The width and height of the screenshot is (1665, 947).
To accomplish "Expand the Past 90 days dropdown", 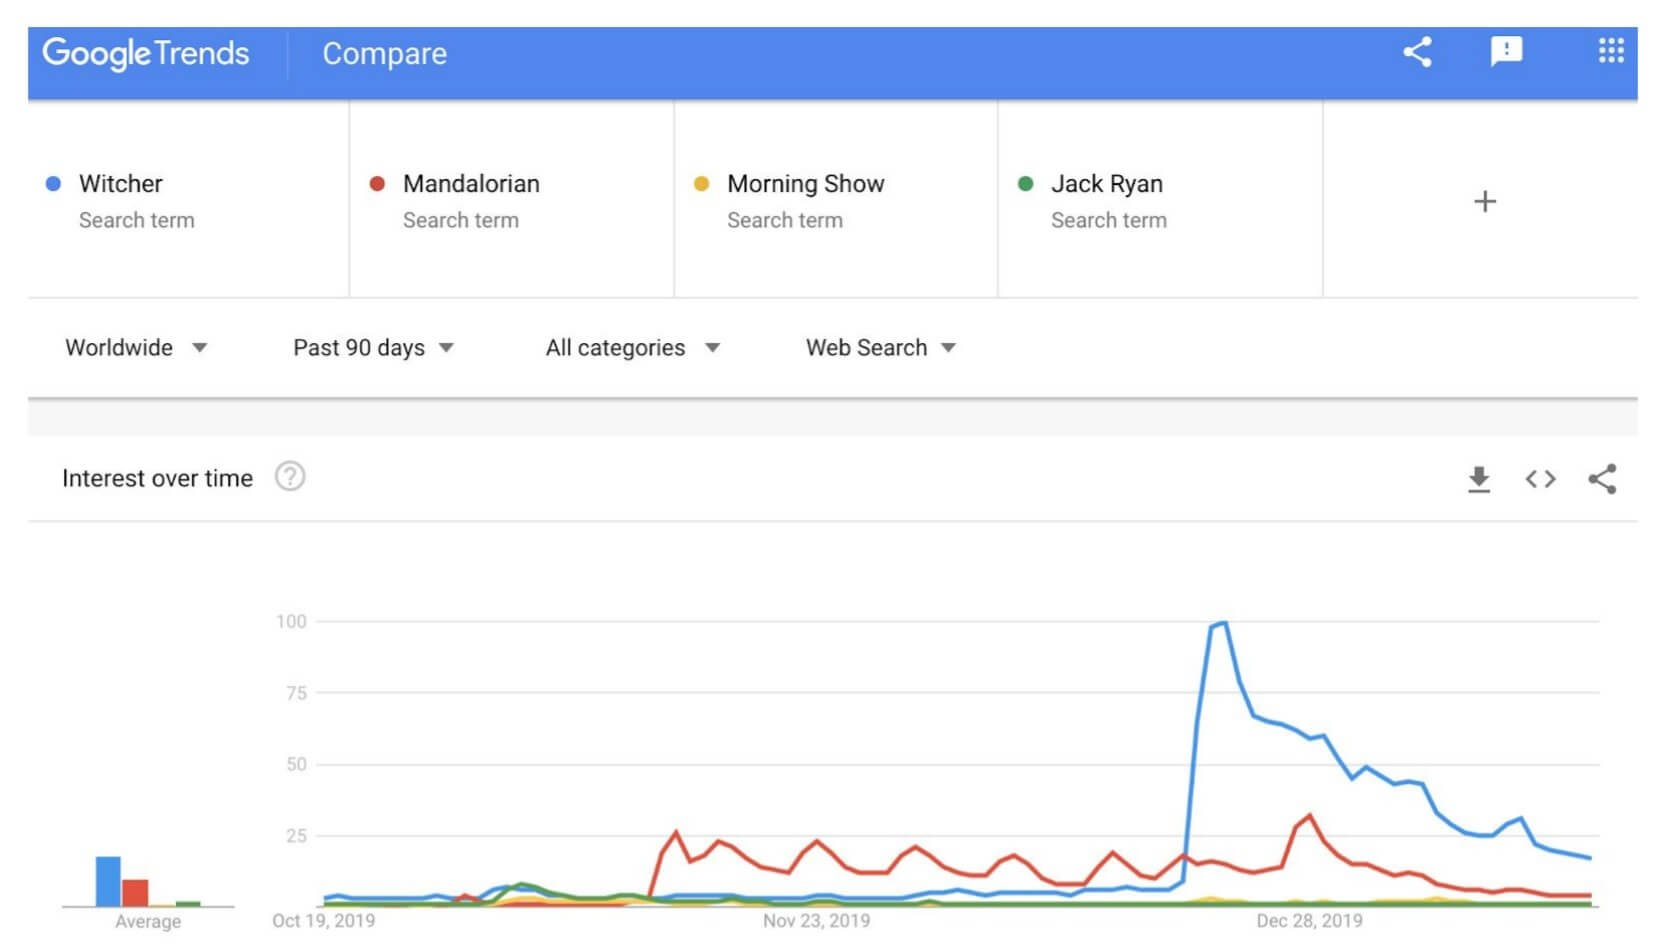I will pos(373,348).
